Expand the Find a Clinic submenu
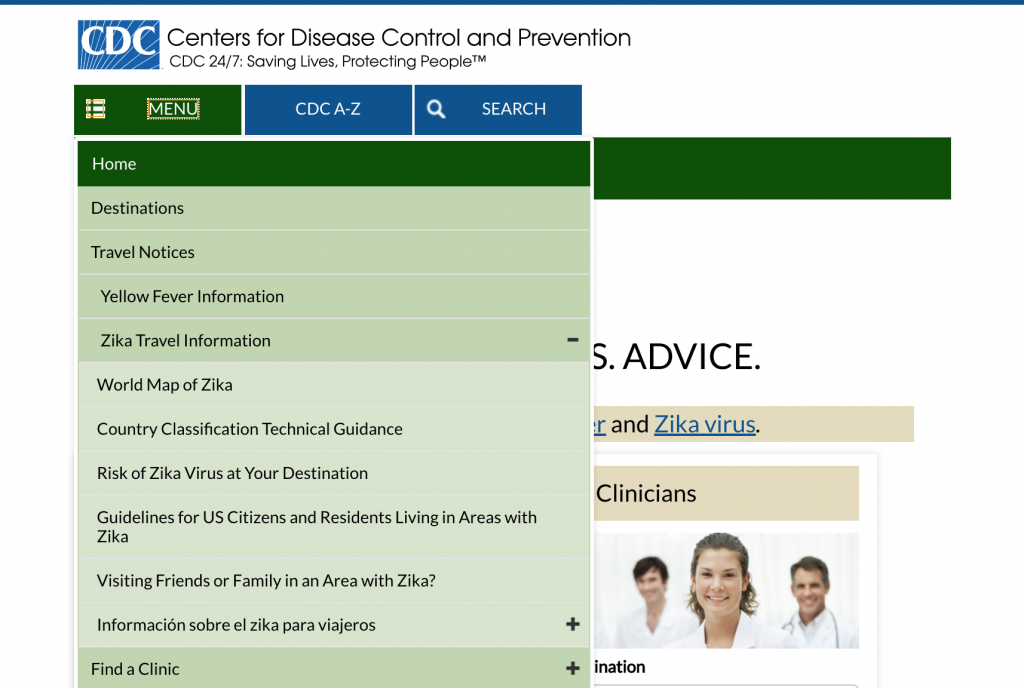1024x688 pixels. point(572,668)
